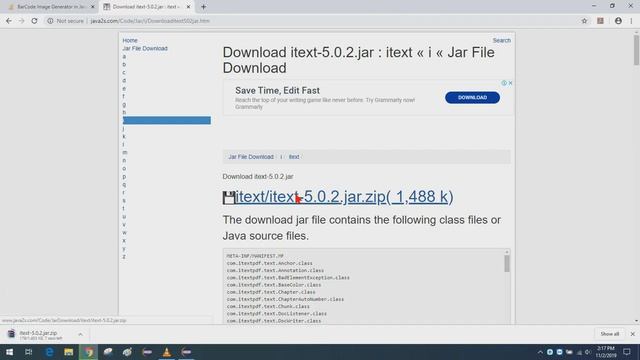
Task: Close the Download itext-5.0.2.jar tab
Action: pyautogui.click(x=188, y=7)
